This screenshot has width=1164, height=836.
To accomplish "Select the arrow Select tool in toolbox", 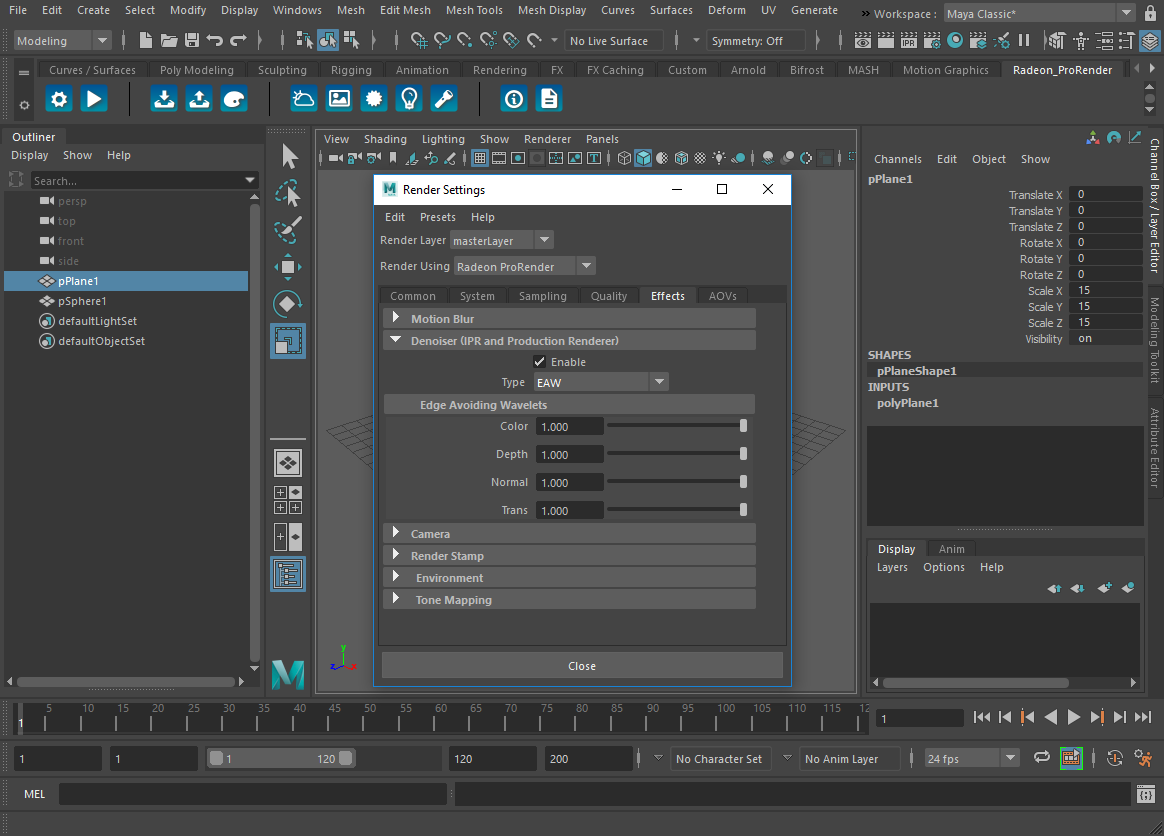I will click(289, 157).
